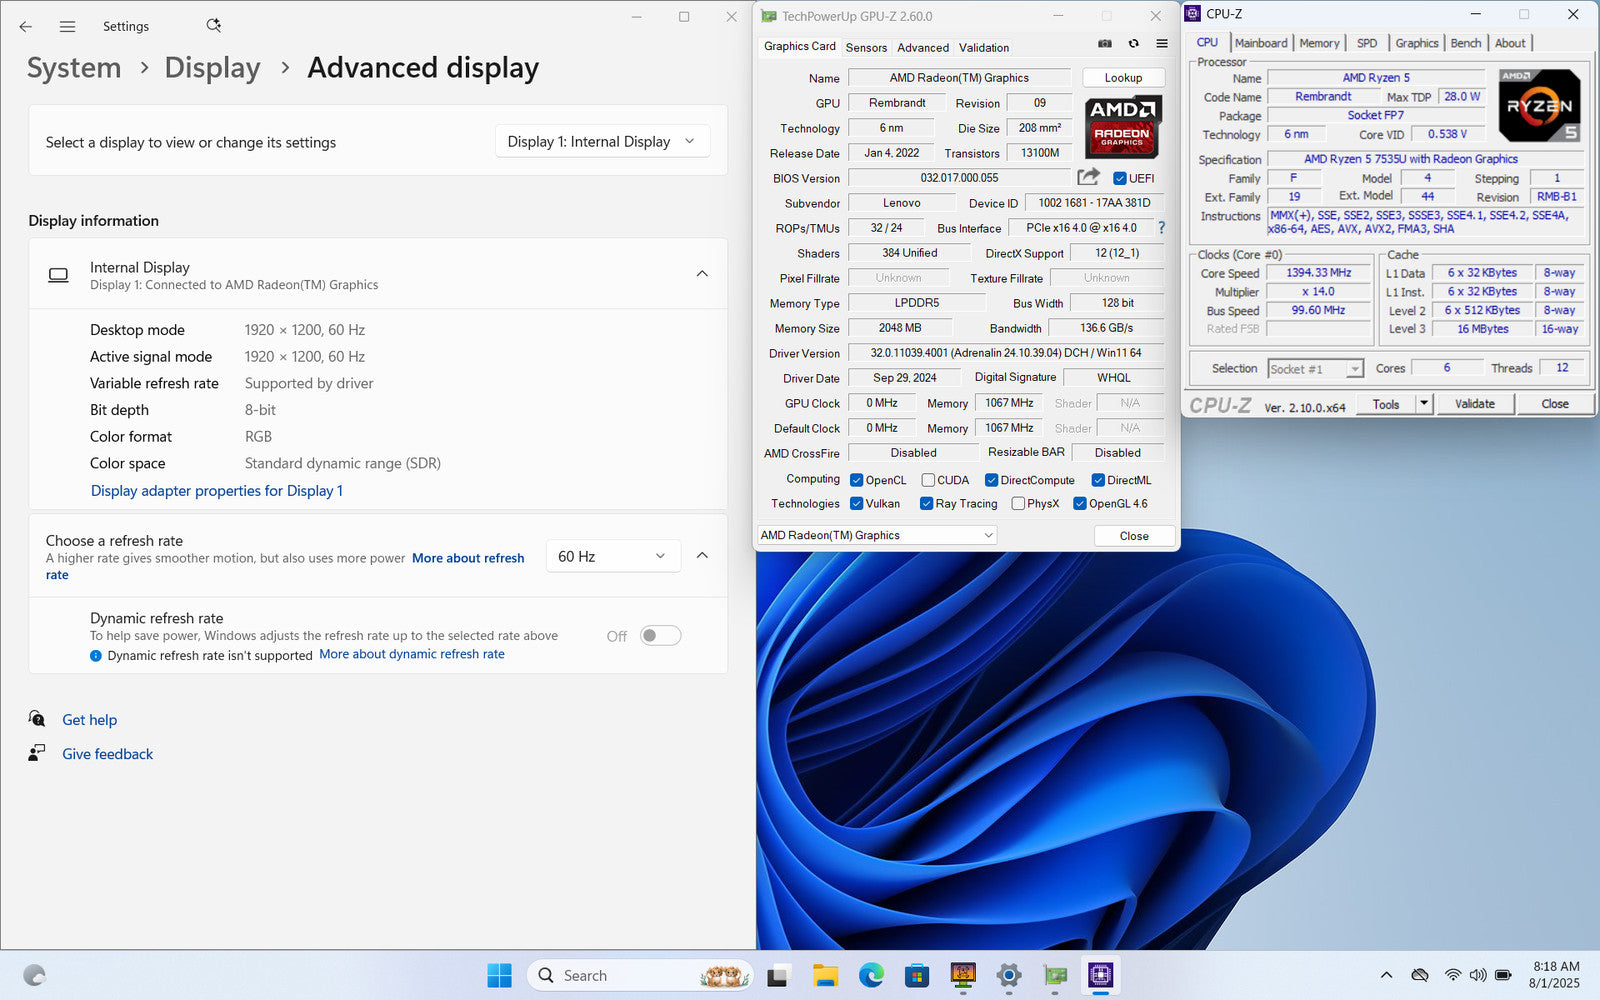This screenshot has width=1600, height=1000.
Task: Click the GPU-Z screenshot camera icon
Action: (x=1105, y=44)
